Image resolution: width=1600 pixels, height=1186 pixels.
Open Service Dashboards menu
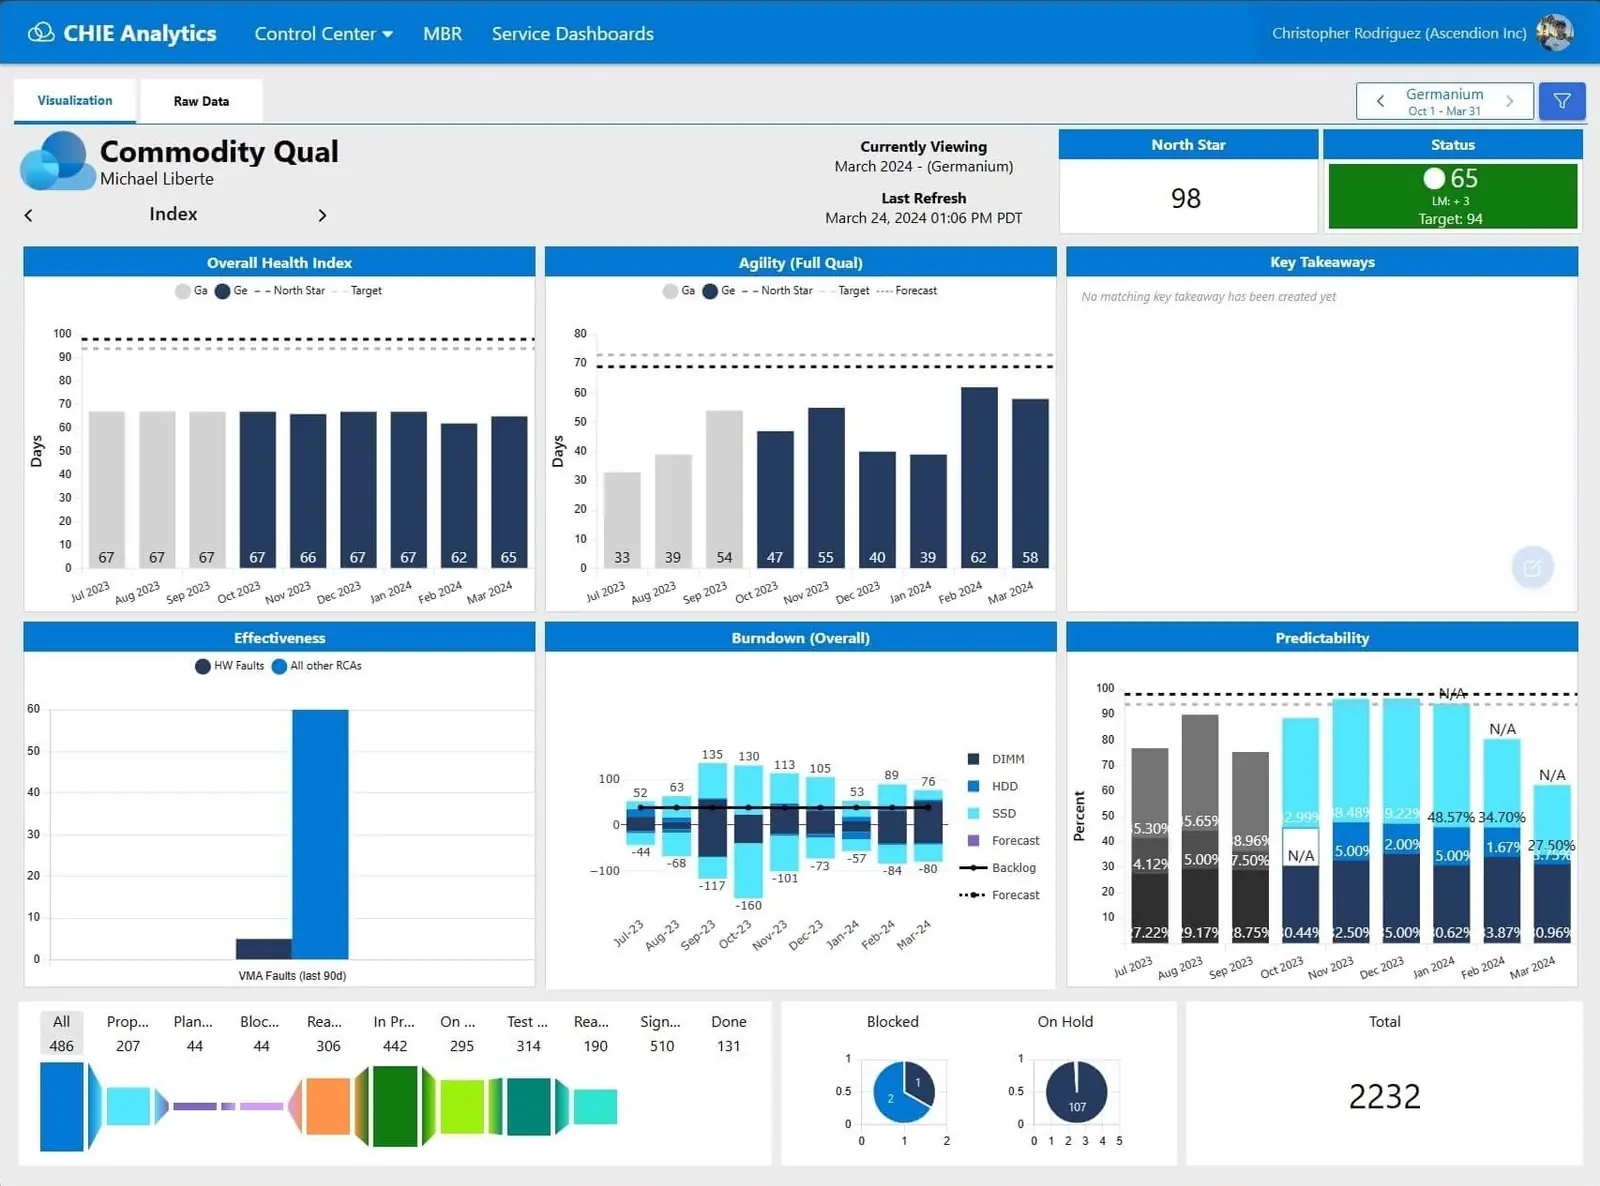(x=572, y=34)
